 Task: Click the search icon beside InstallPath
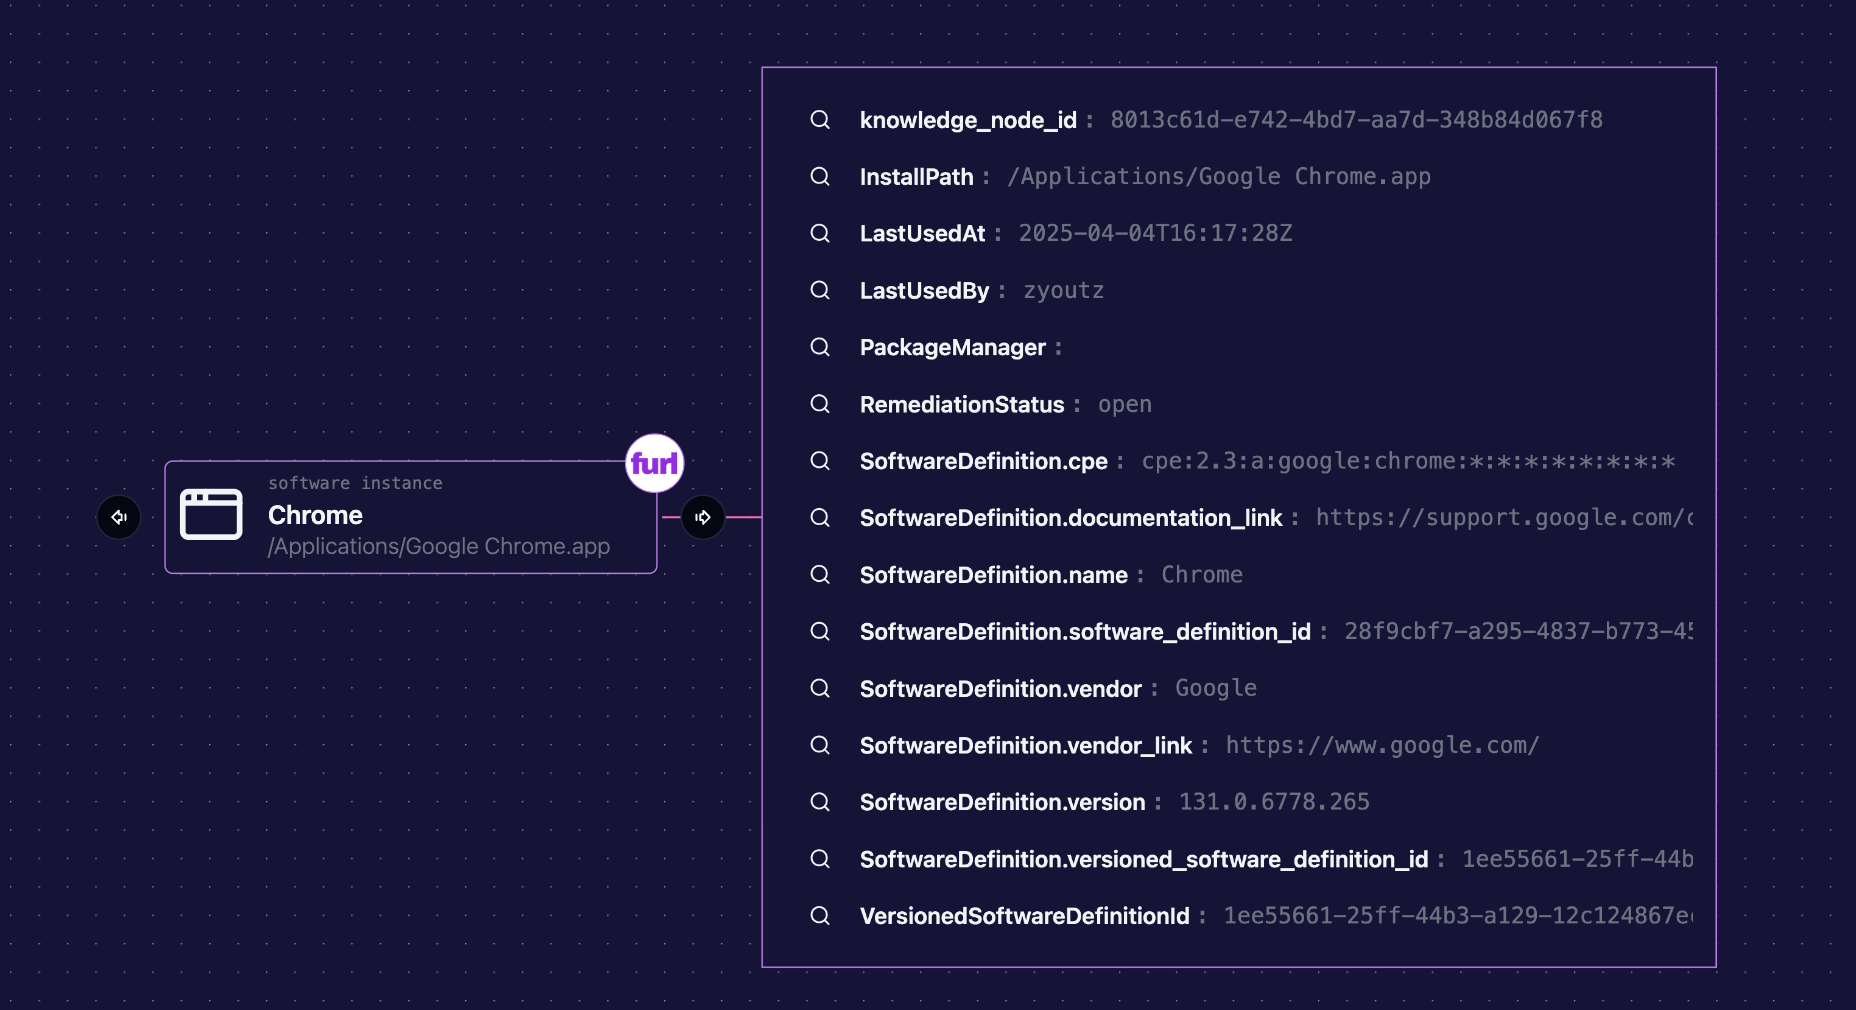click(820, 177)
